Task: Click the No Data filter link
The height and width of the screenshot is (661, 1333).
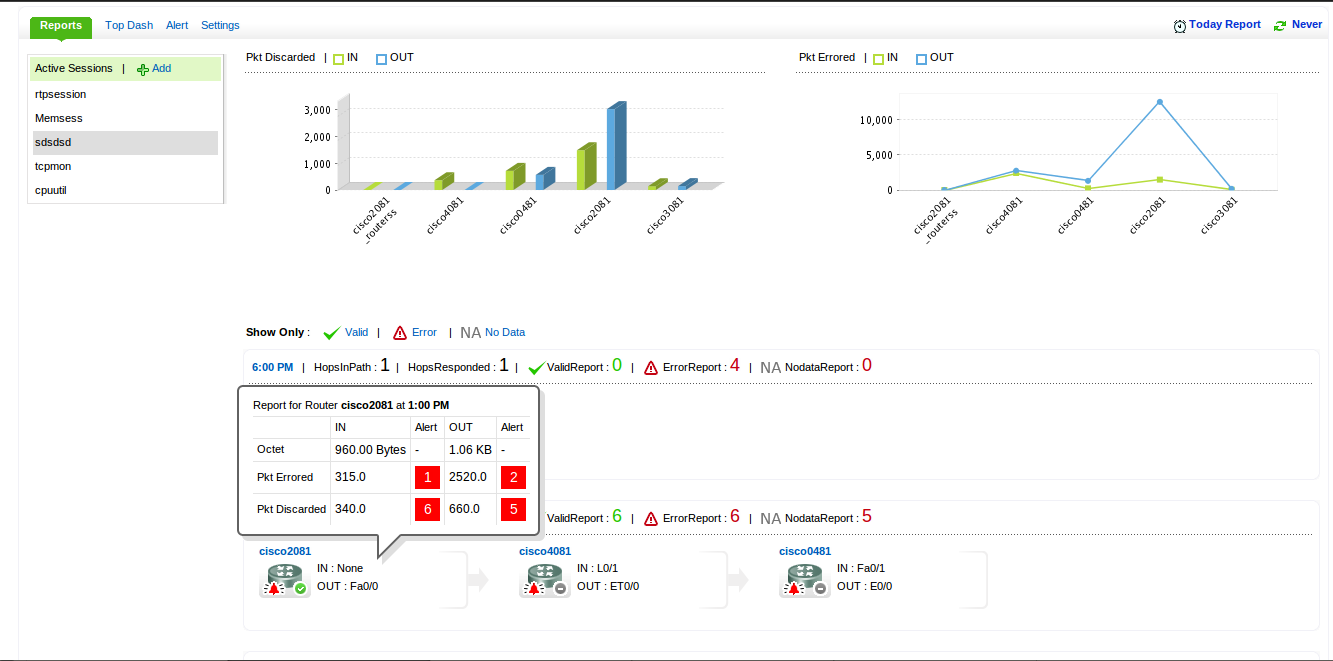Action: pos(505,332)
